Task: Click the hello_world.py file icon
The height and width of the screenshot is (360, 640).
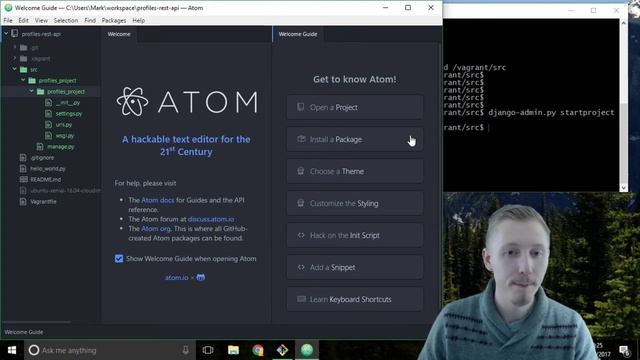Action: pyautogui.click(x=23, y=169)
